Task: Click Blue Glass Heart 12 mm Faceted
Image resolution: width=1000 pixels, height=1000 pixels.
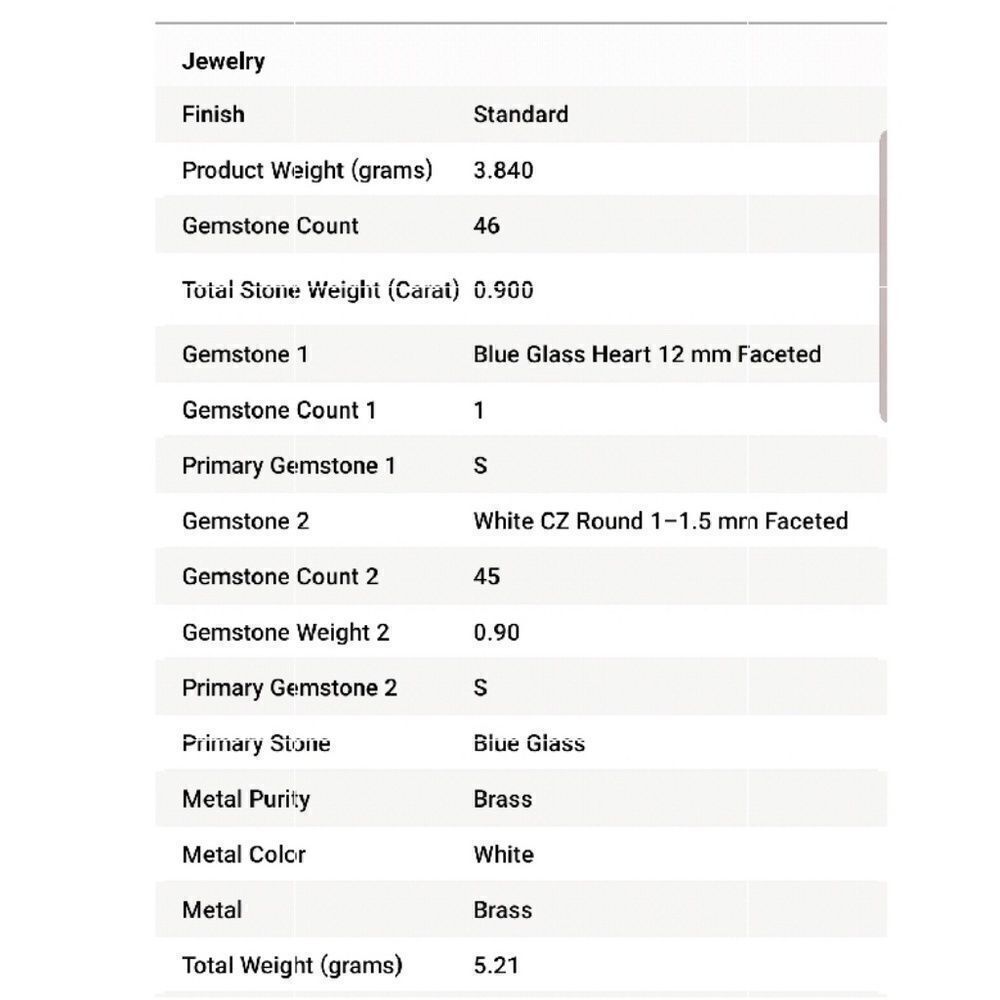Action: click(x=647, y=354)
